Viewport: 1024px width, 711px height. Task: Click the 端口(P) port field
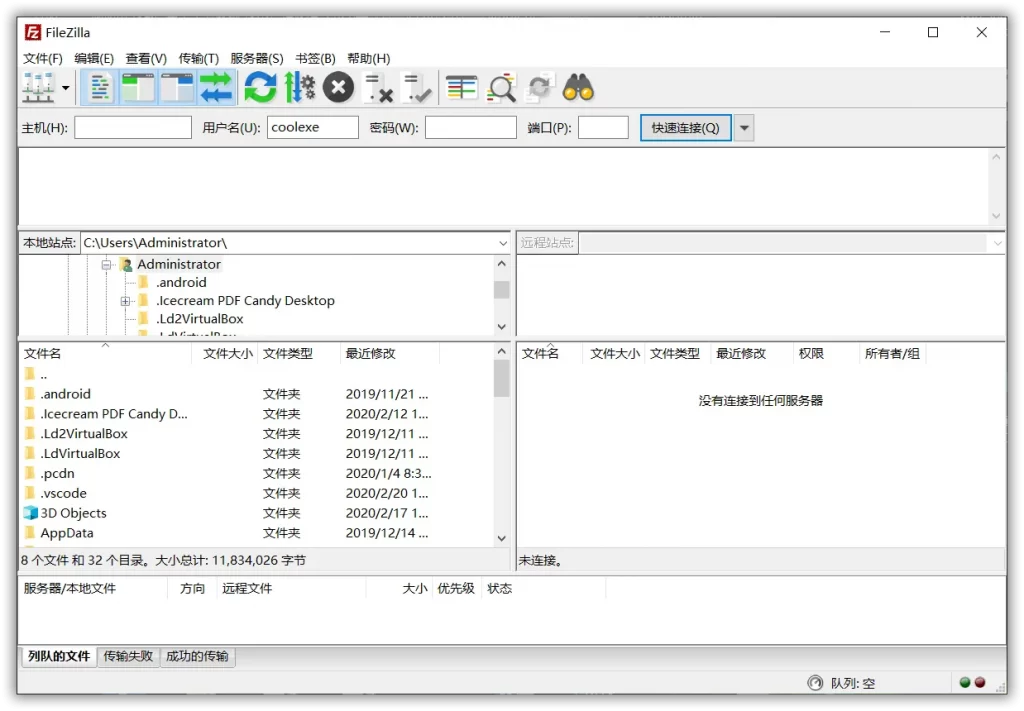[603, 127]
